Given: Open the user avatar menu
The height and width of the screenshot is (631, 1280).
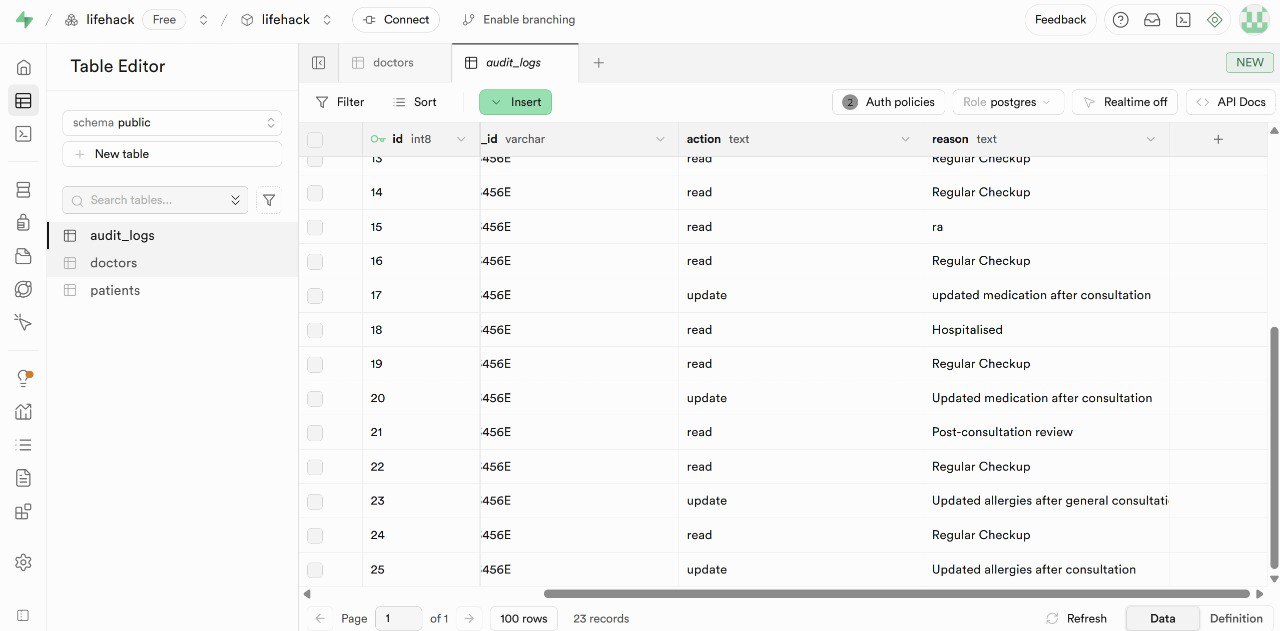Looking at the screenshot, I should point(1254,20).
